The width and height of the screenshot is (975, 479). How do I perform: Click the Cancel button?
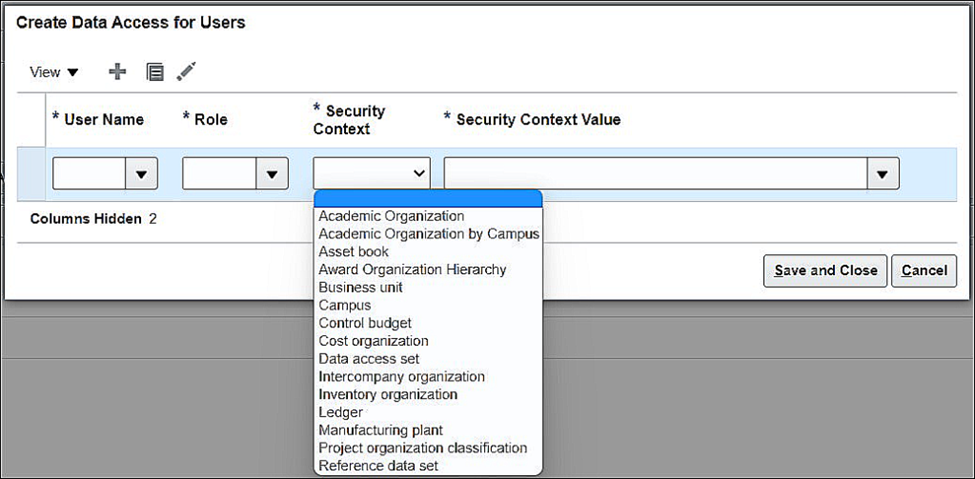[x=924, y=270]
